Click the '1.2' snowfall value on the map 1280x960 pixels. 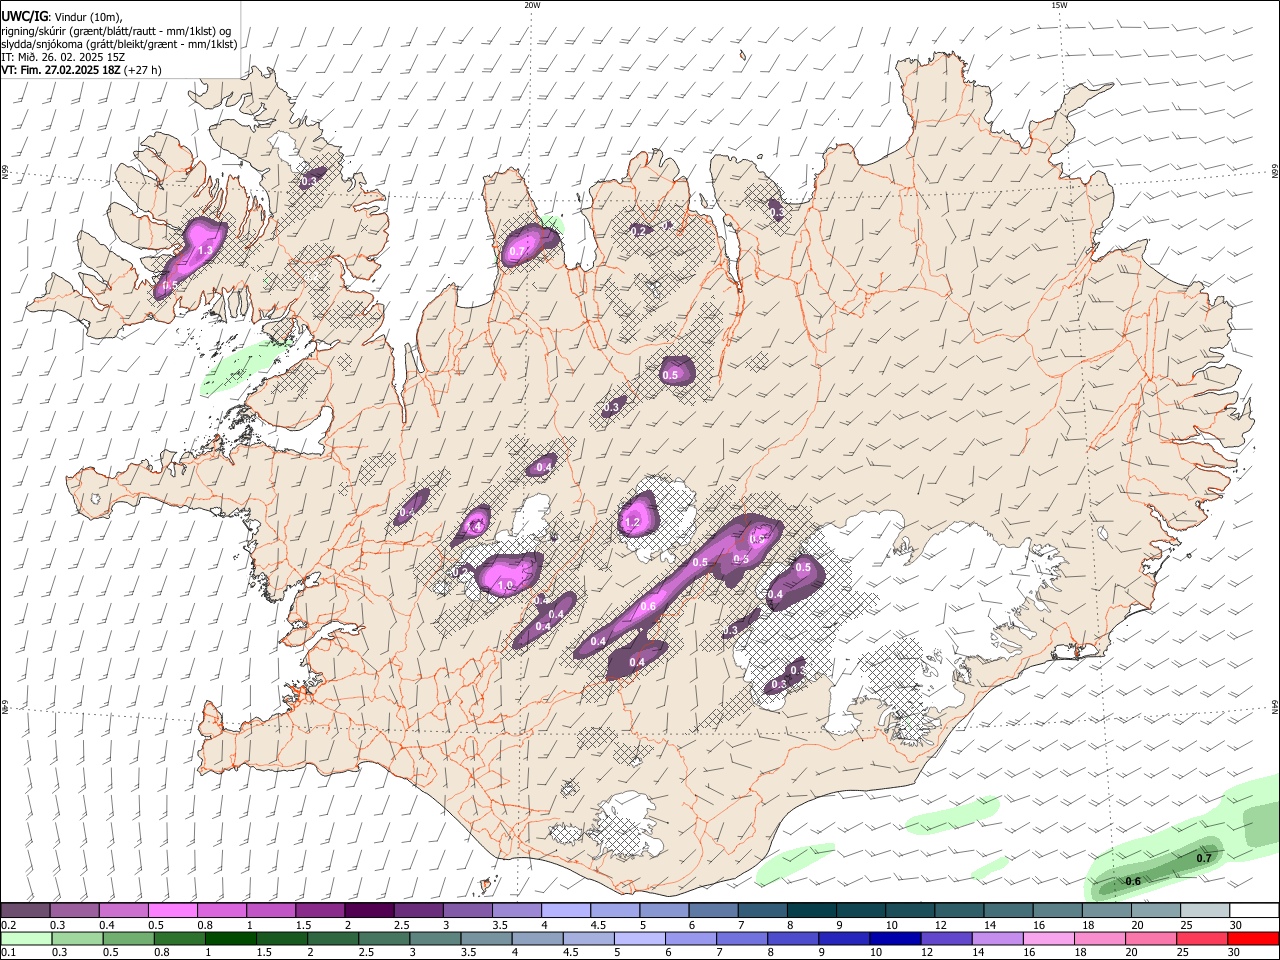tap(632, 522)
